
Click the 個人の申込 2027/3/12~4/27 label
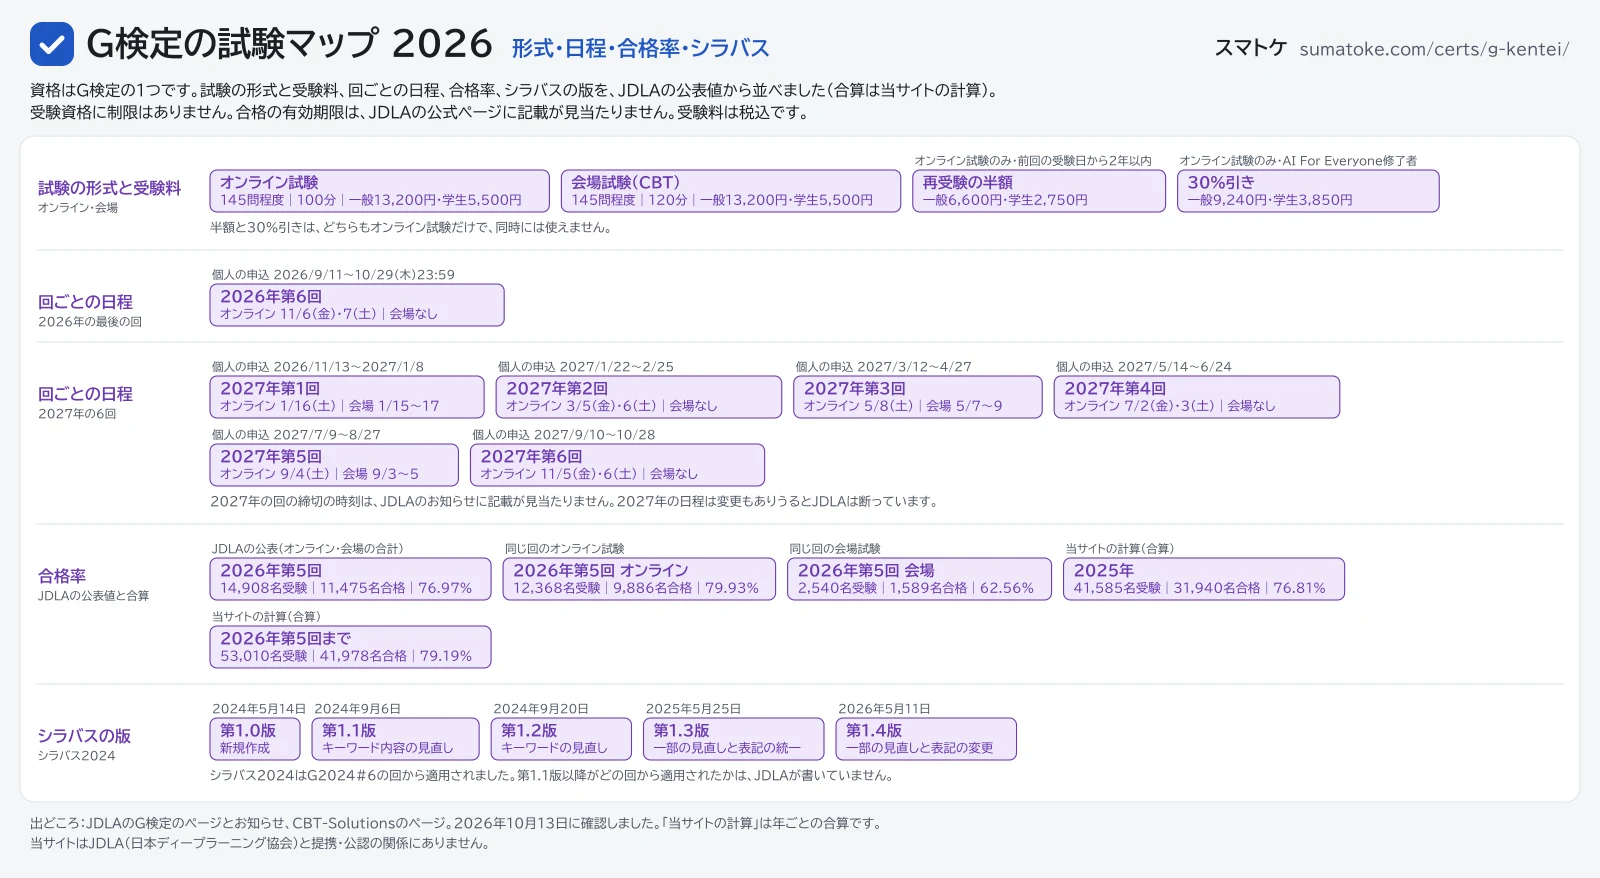point(884,366)
